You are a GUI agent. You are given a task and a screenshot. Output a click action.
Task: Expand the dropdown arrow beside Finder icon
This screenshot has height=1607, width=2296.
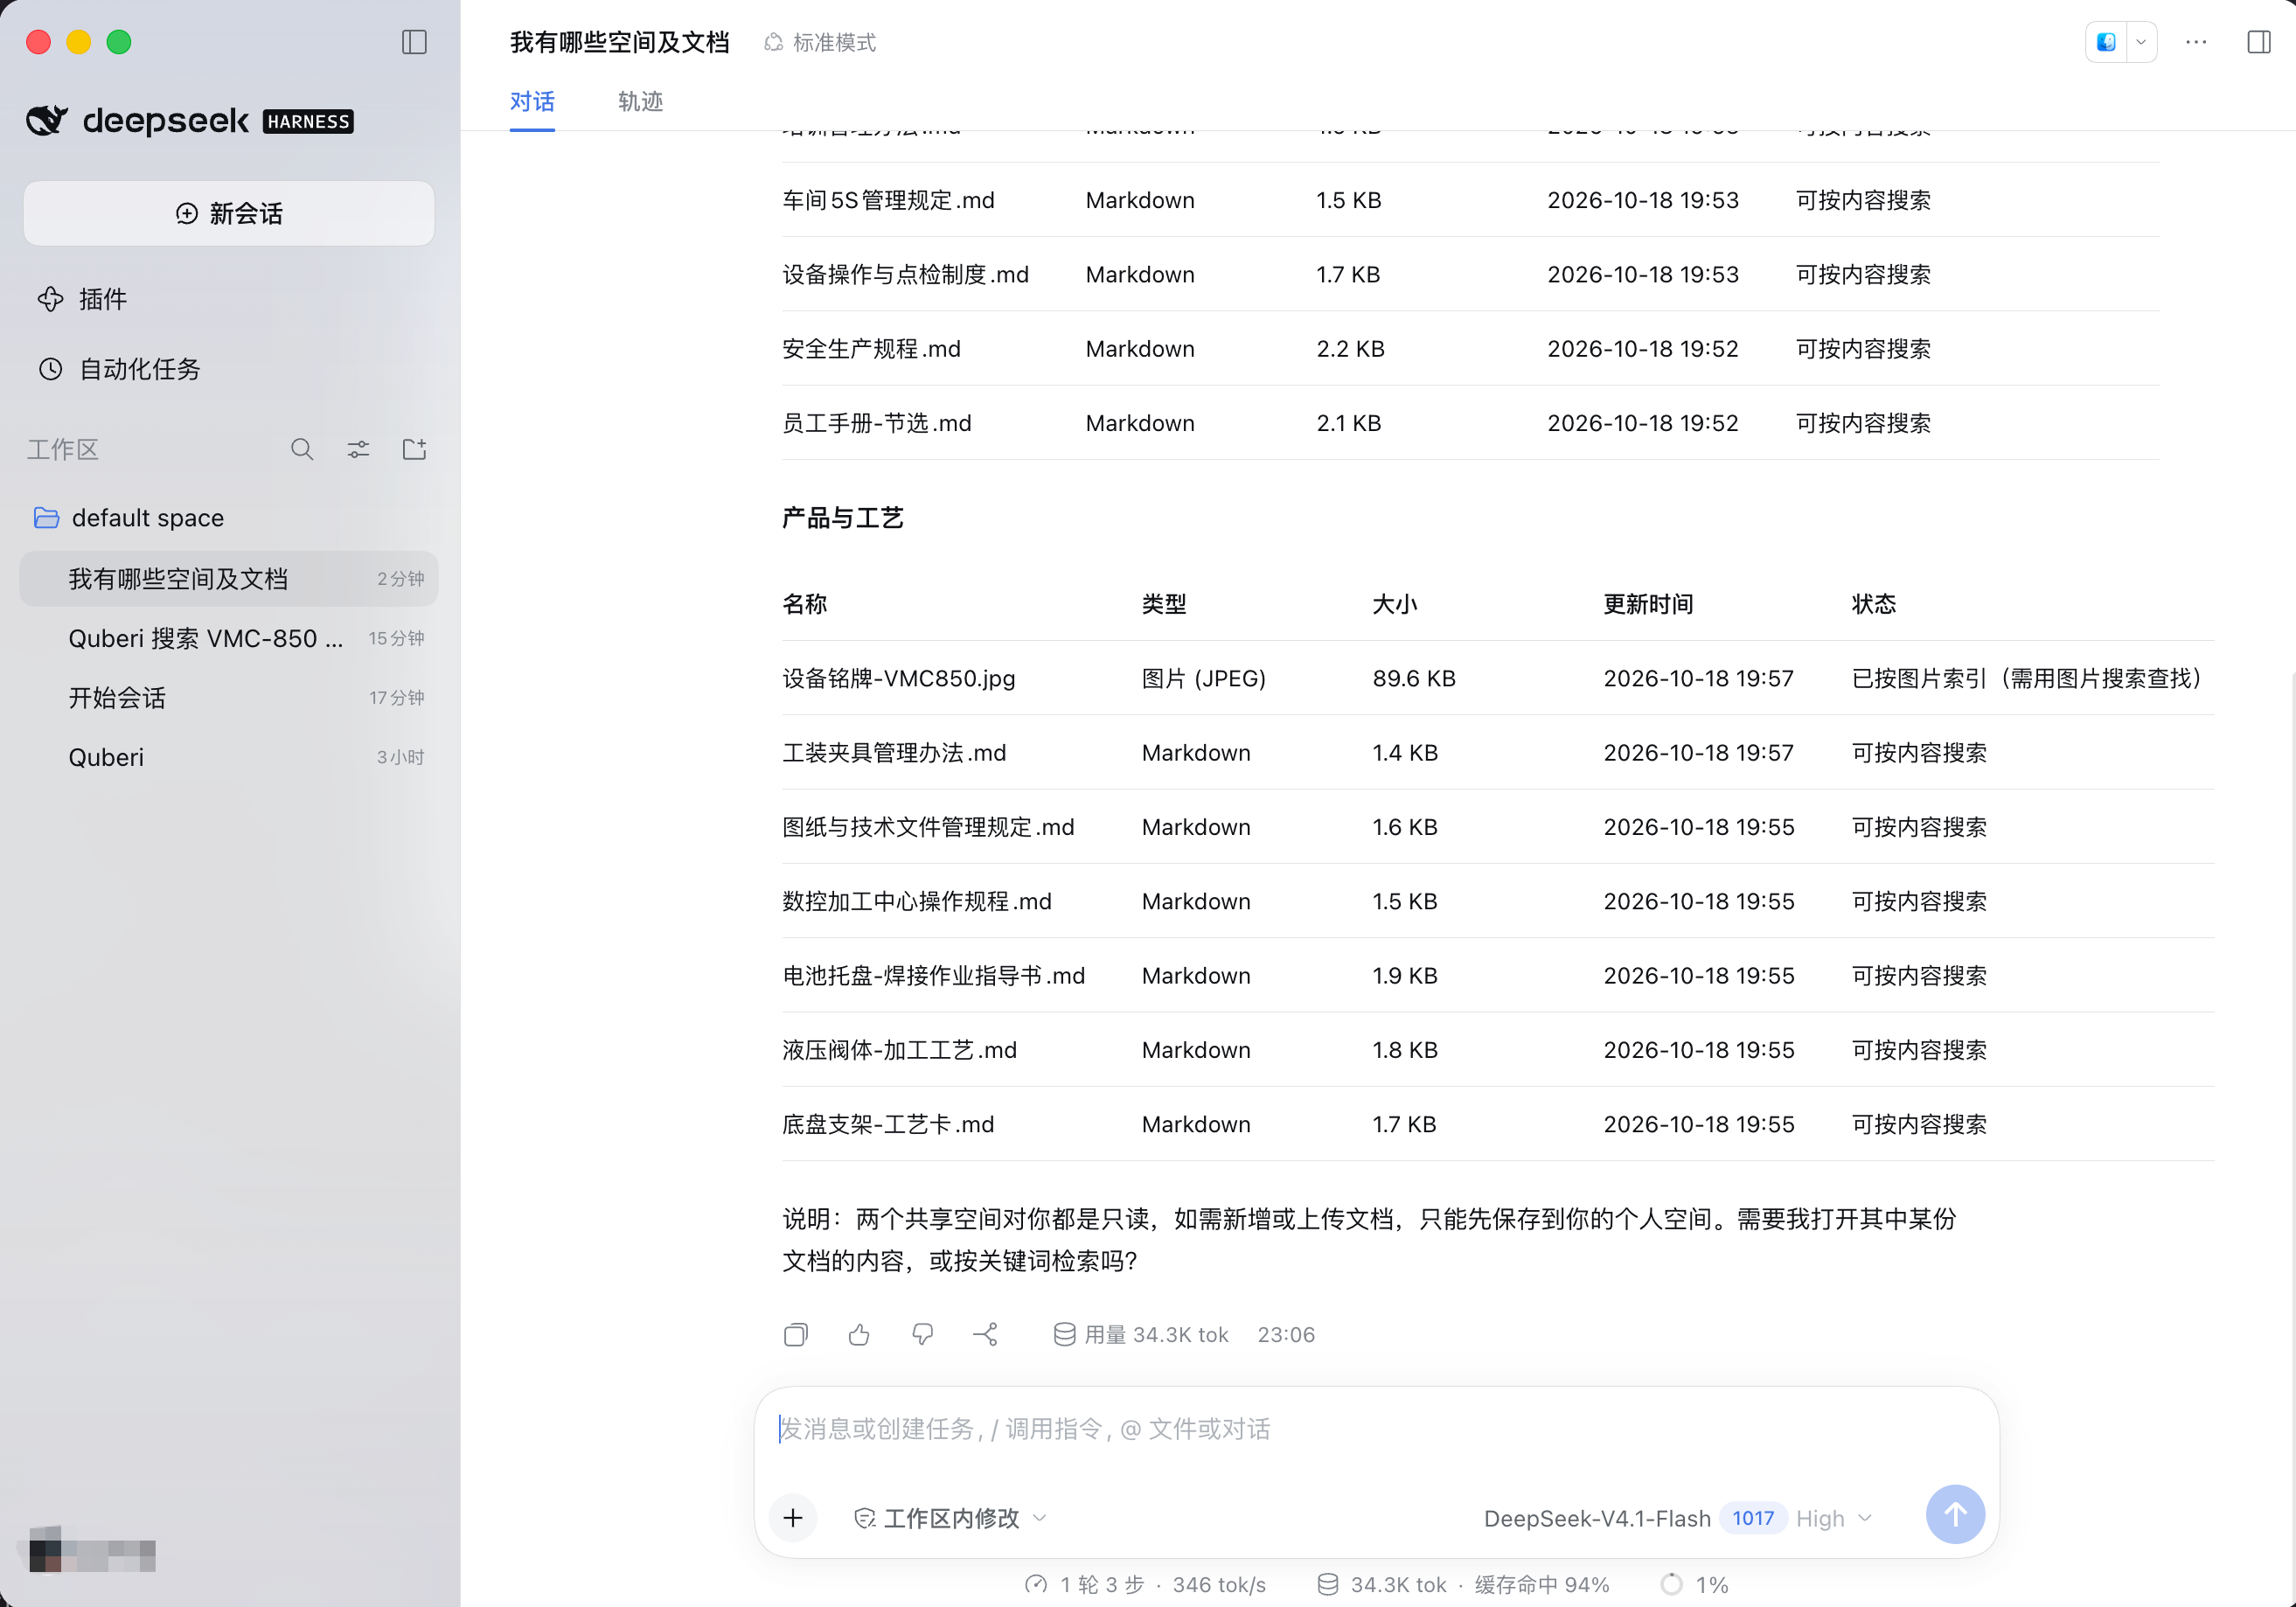2141,42
